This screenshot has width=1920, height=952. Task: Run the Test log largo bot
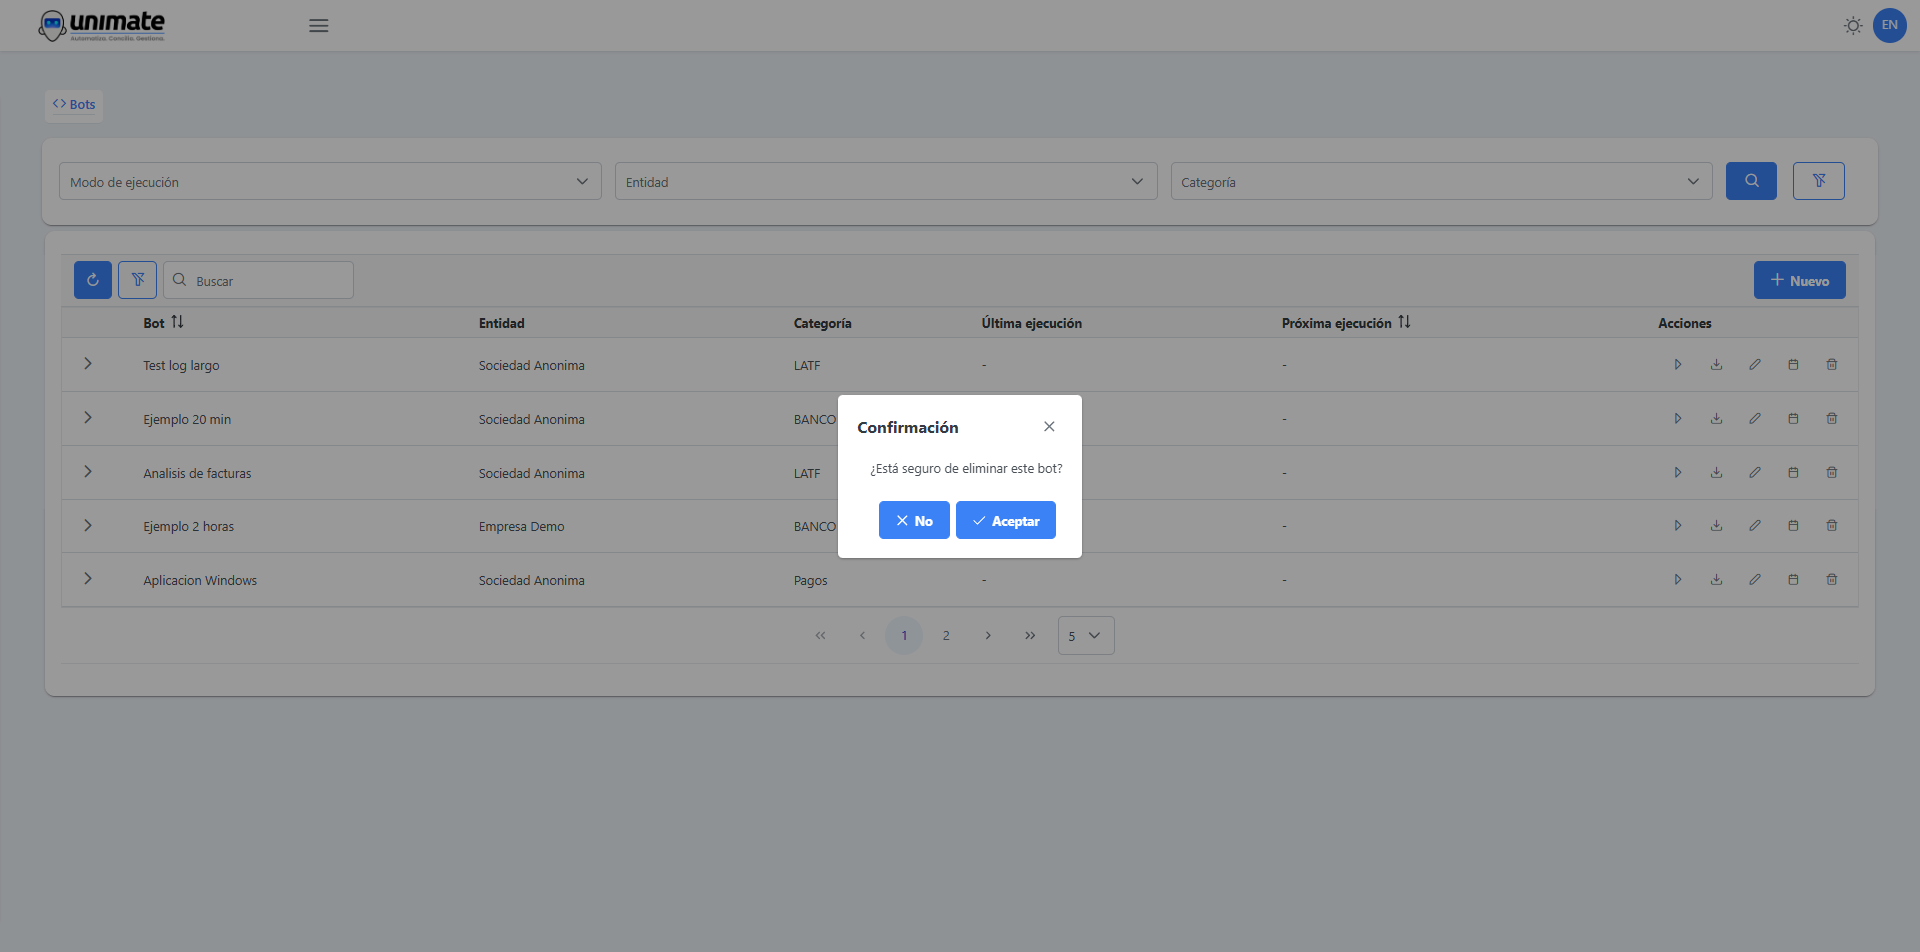coord(1677,365)
